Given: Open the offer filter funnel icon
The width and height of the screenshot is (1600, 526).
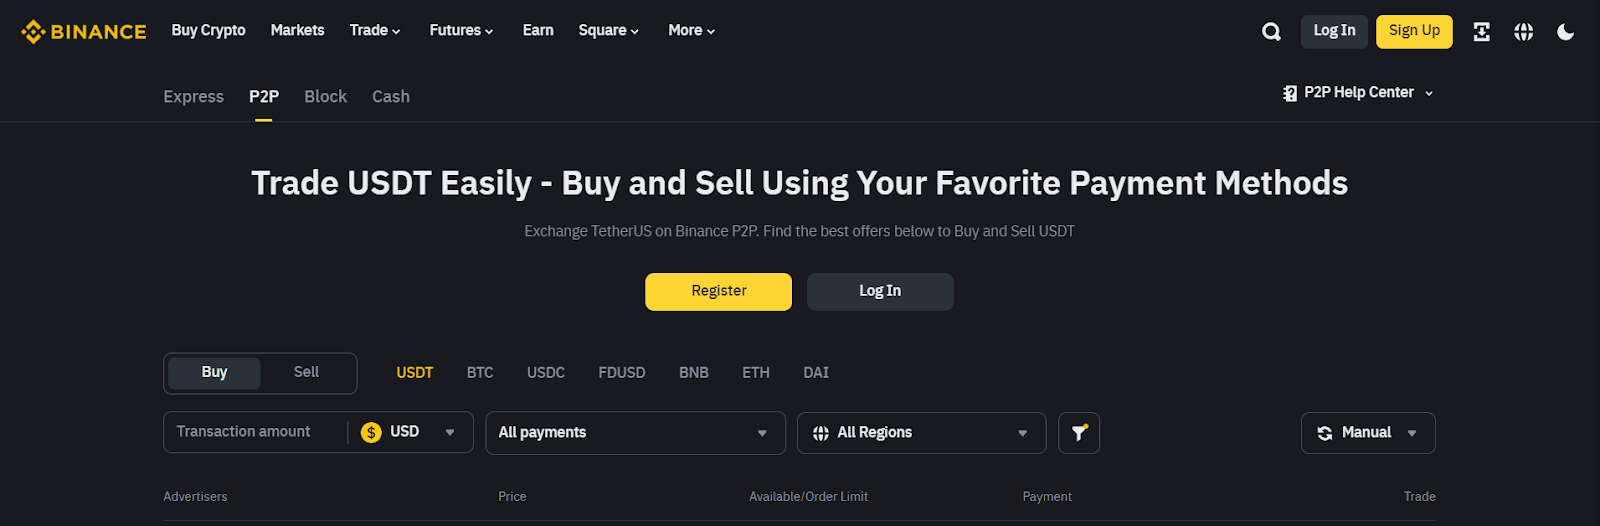Looking at the screenshot, I should (1079, 433).
